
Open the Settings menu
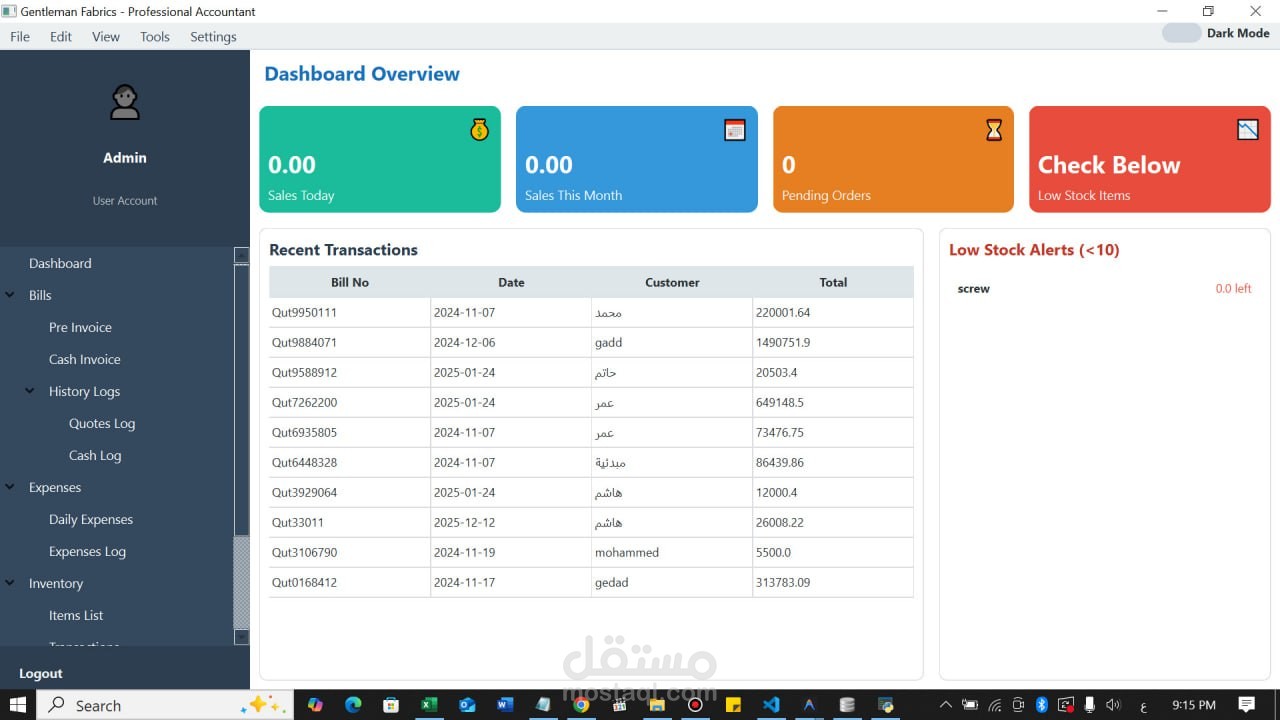point(213,37)
